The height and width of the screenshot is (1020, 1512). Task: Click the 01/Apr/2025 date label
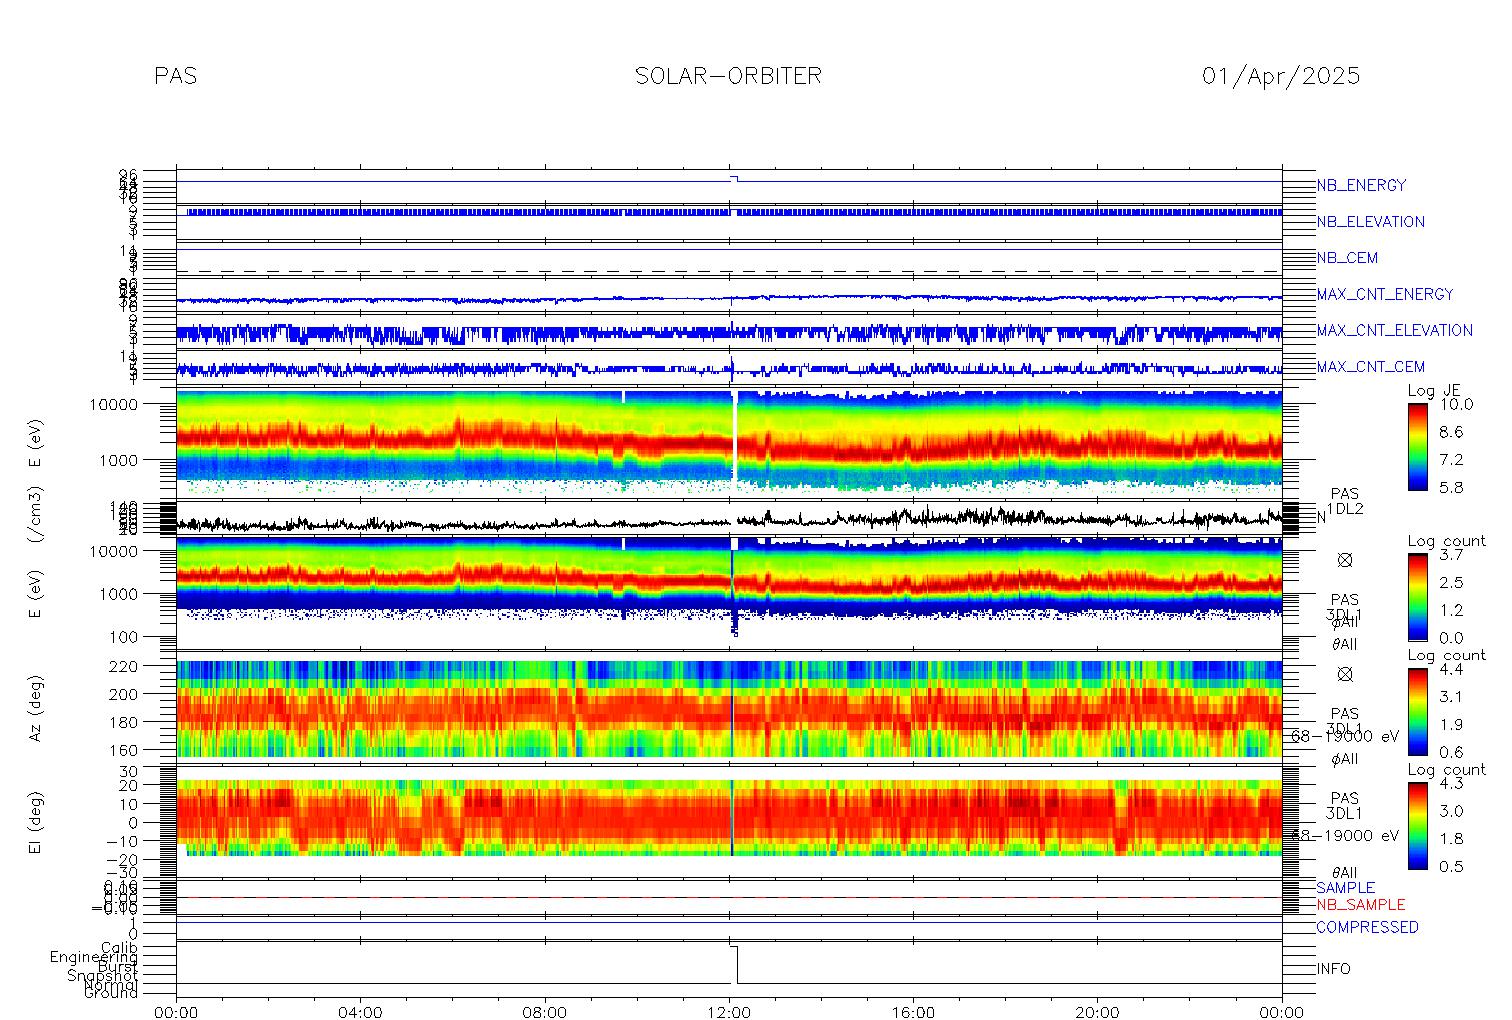(1281, 76)
